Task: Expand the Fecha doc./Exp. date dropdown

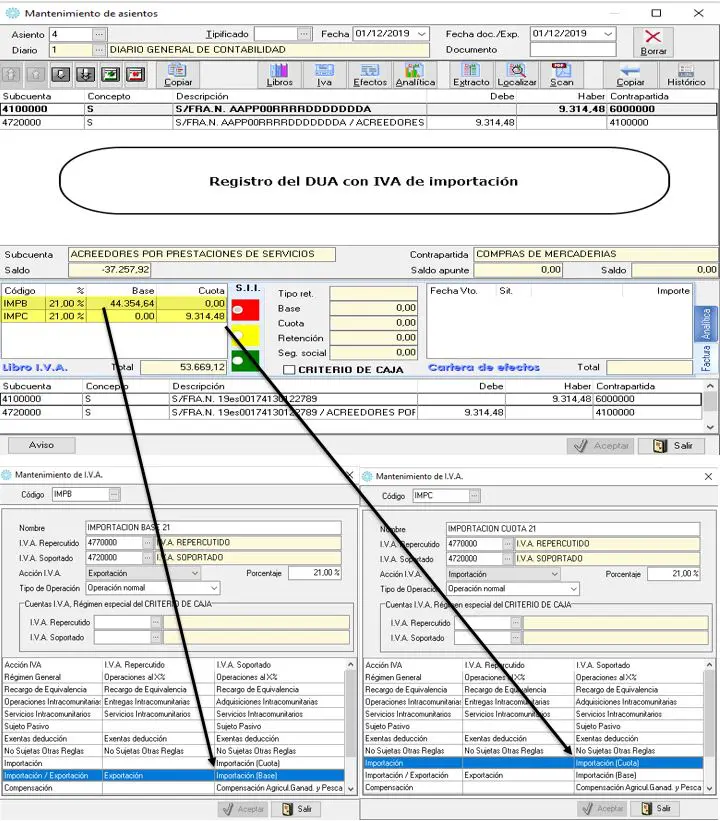Action: [608, 34]
